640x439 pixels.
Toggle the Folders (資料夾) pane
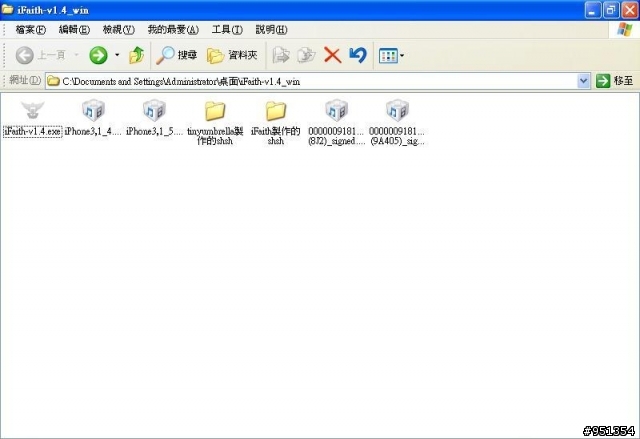[232, 55]
